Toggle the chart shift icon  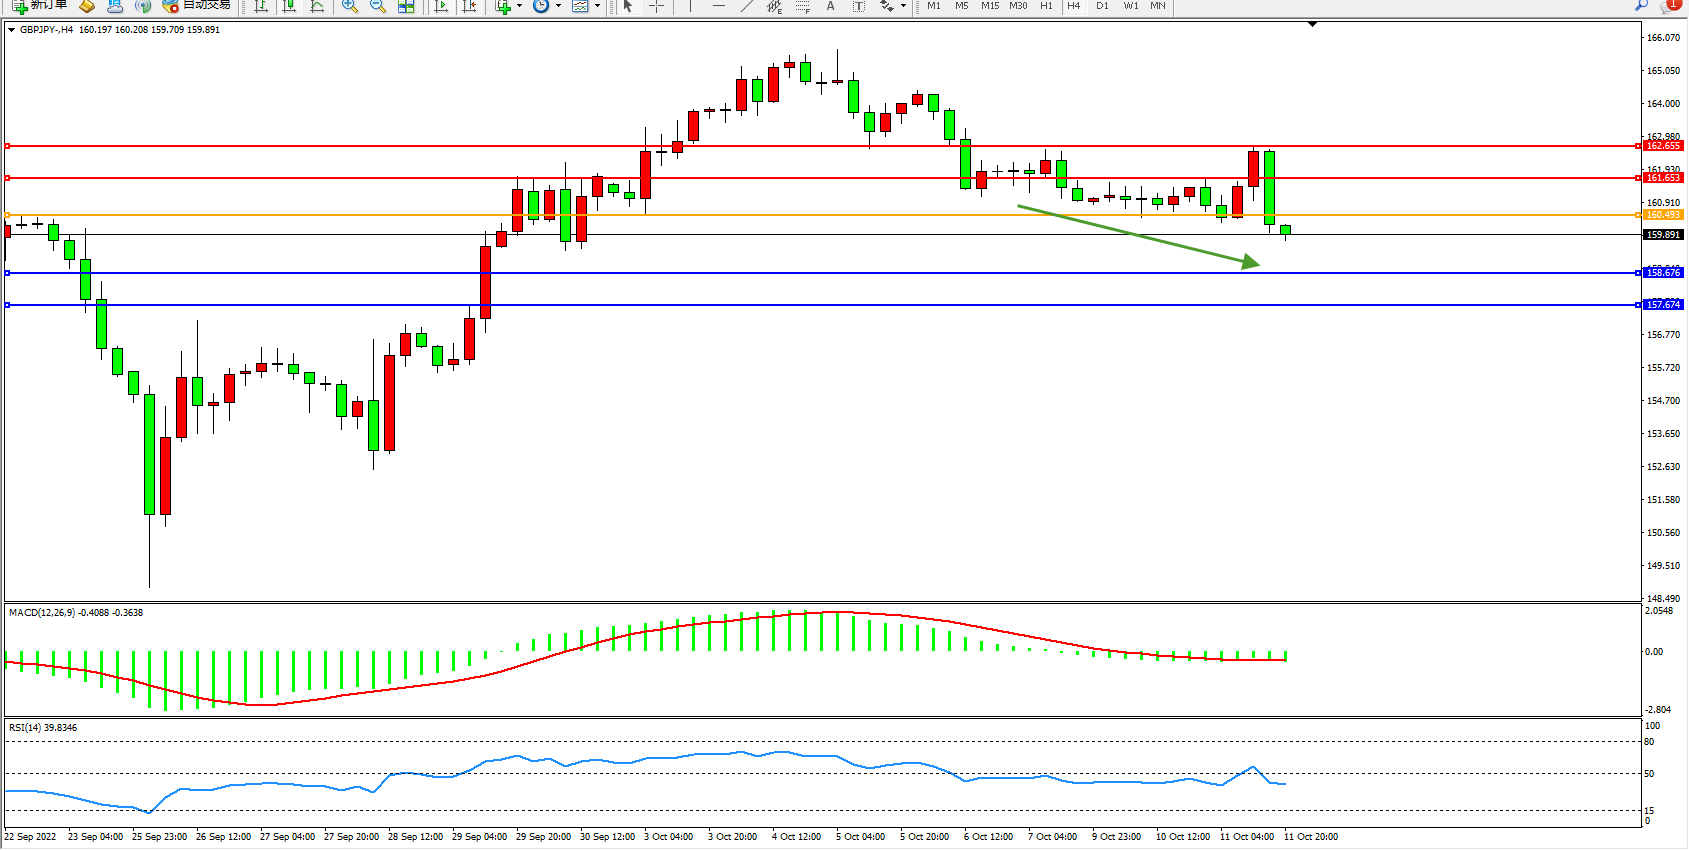[468, 6]
